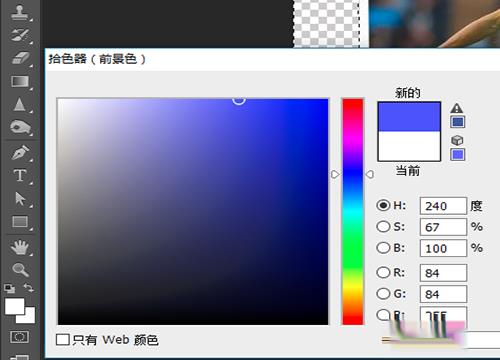Select the Zoom magnifier tool
The image size is (500, 360).
(x=20, y=270)
